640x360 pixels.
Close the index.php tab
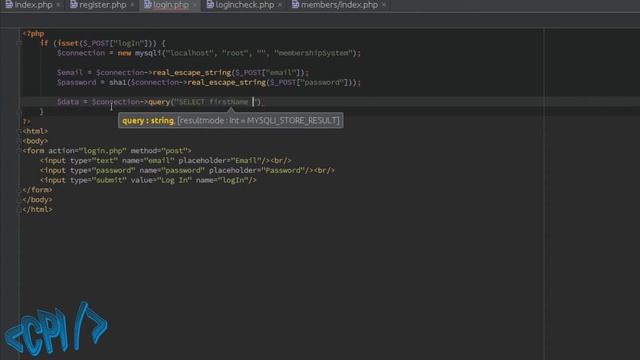click(58, 5)
